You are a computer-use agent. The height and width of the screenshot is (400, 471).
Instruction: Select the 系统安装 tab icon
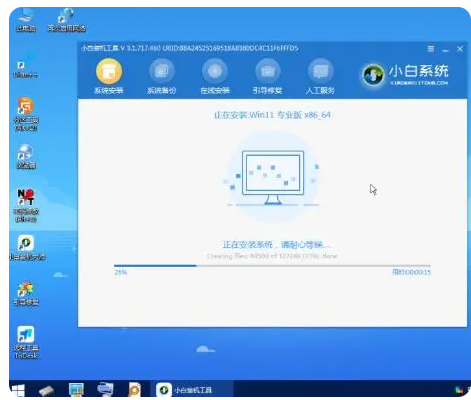(109, 71)
